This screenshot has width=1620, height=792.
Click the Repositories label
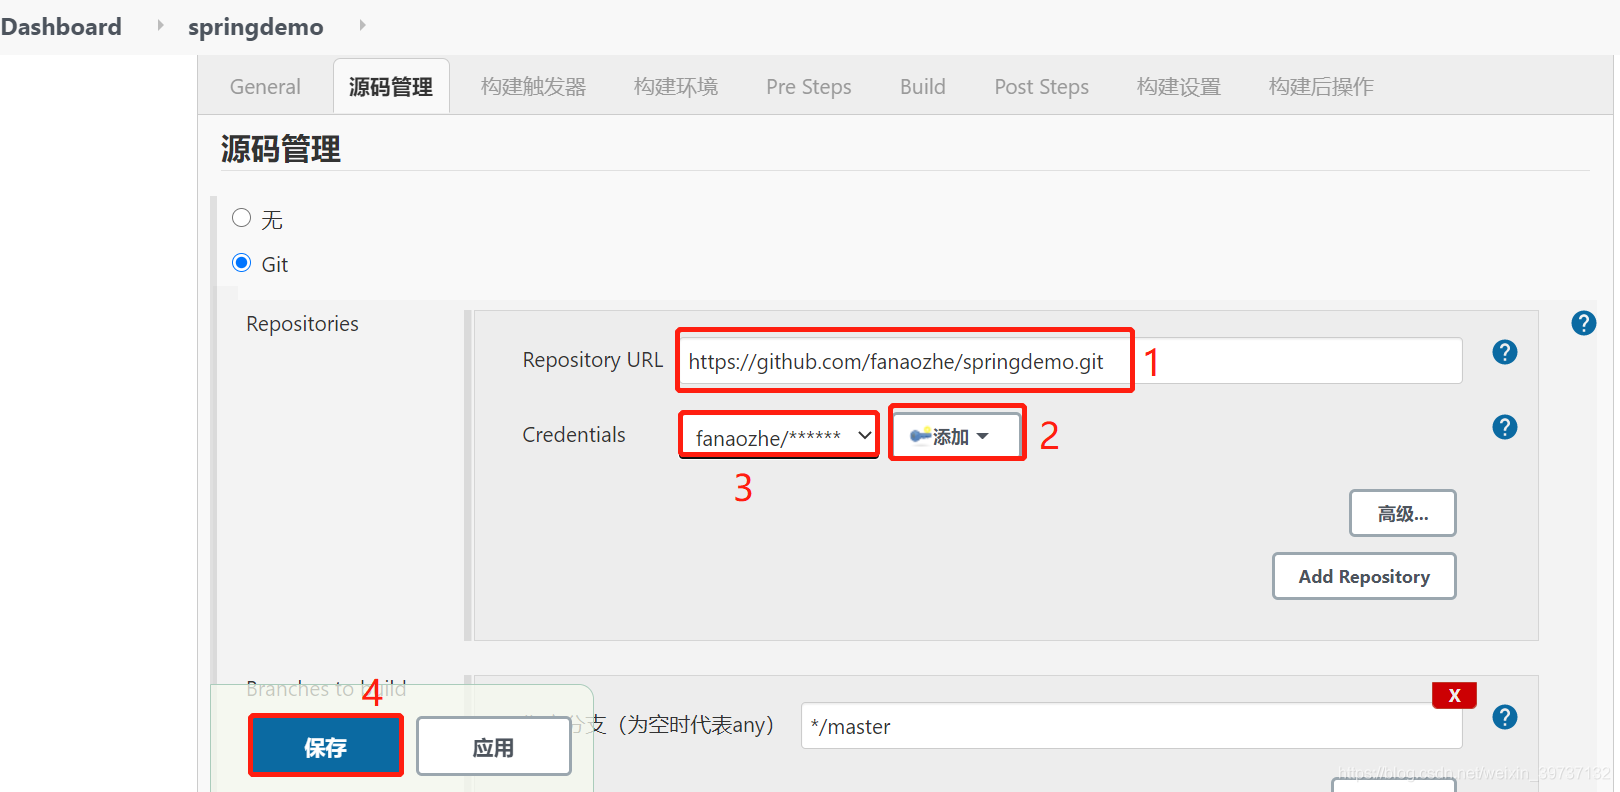point(302,324)
